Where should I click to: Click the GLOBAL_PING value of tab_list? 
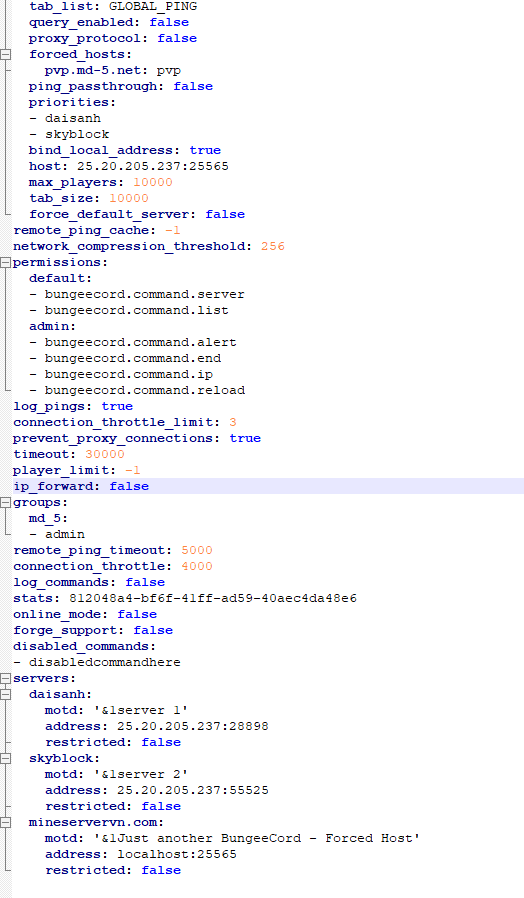click(152, 6)
